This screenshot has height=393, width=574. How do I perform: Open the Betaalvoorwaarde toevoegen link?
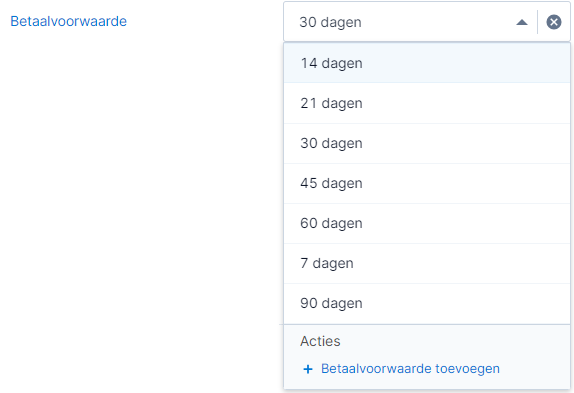coord(410,368)
